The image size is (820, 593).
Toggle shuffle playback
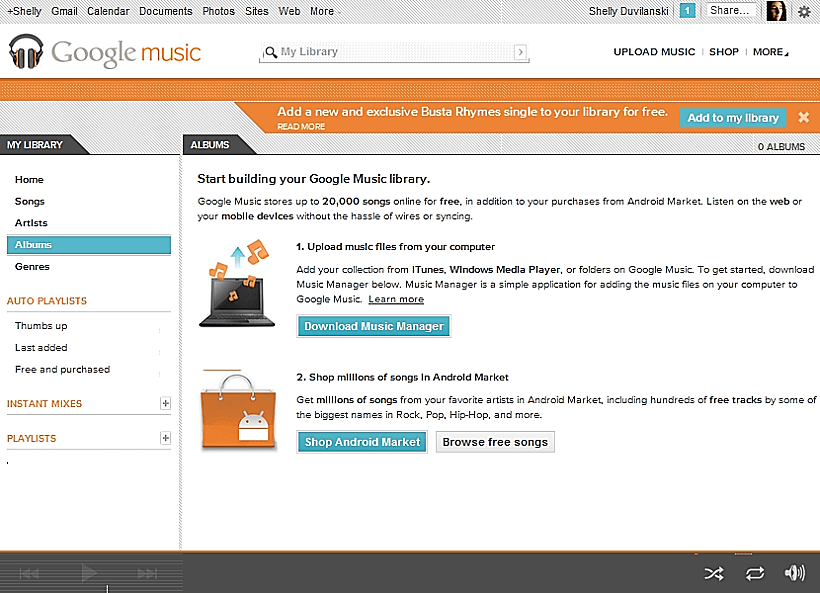tap(714, 573)
